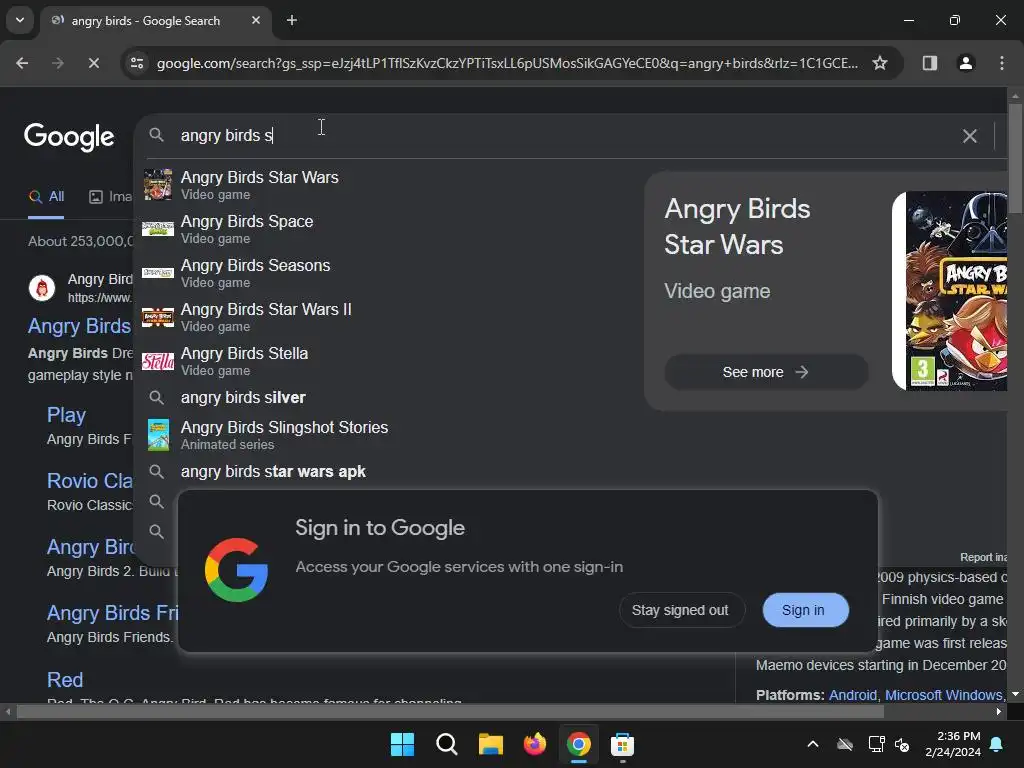Select Angry Birds Slingshot Stories suggestion
Image resolution: width=1024 pixels, height=768 pixels.
(385, 435)
